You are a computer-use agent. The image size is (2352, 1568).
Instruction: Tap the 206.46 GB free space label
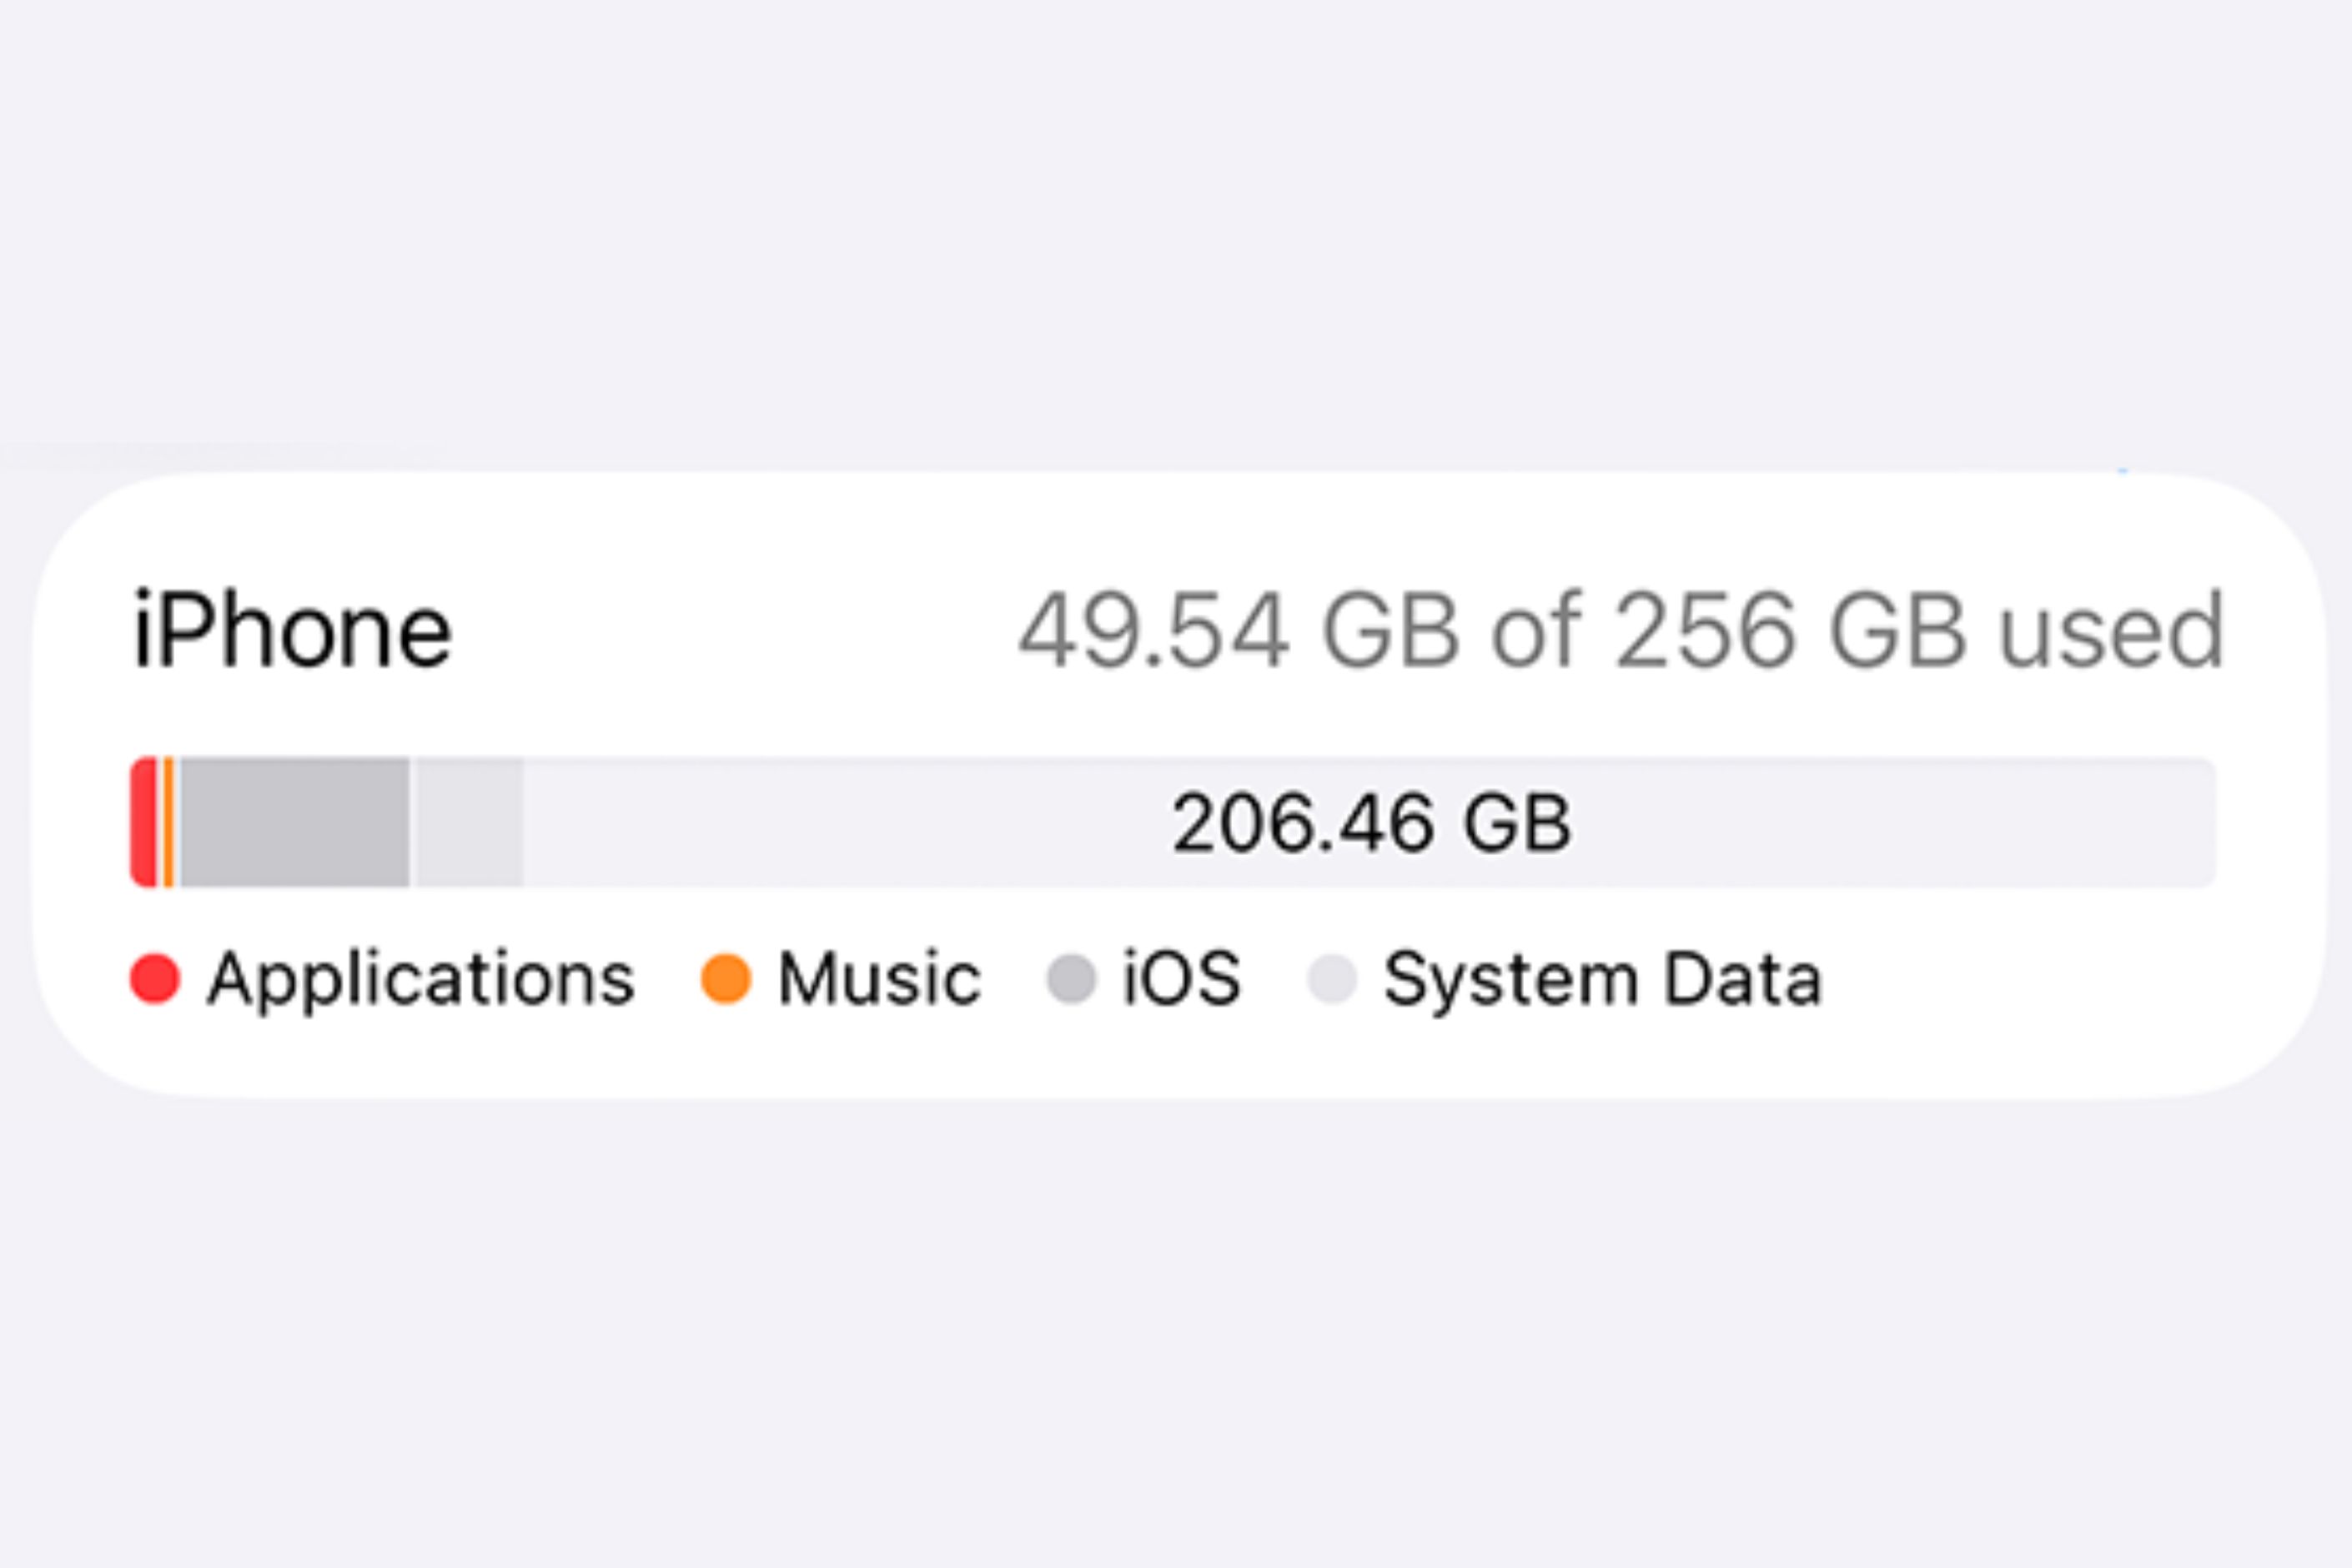tap(1371, 822)
